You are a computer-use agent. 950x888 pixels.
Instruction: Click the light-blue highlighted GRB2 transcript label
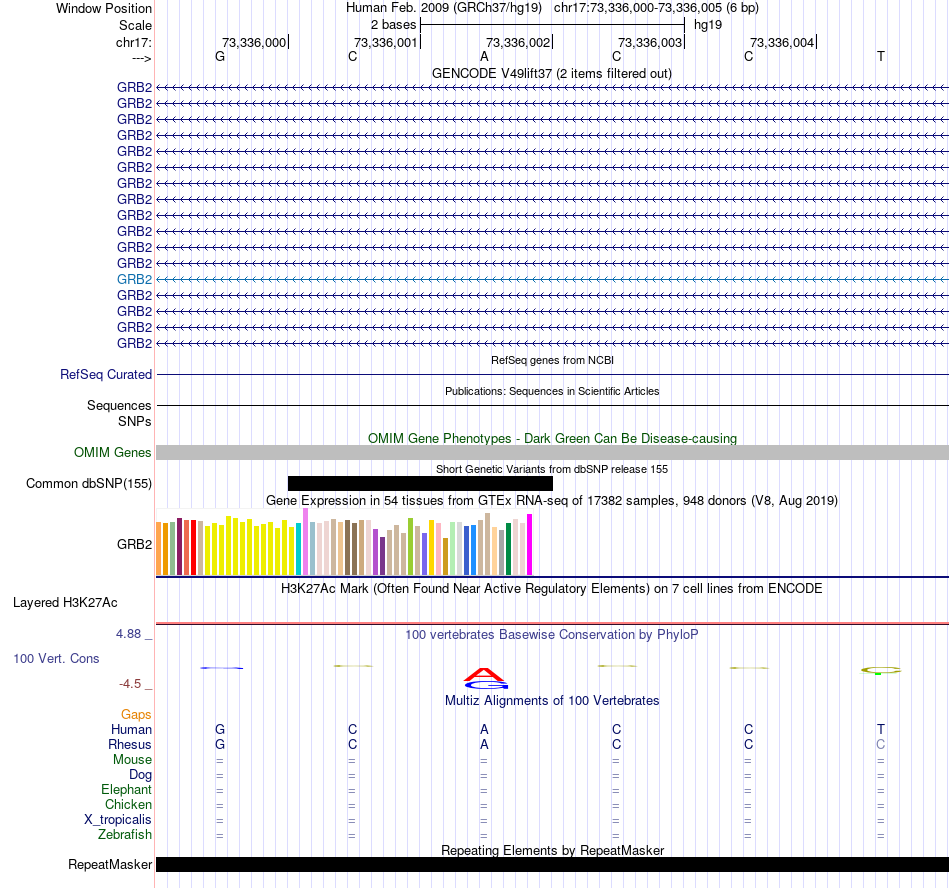[x=134, y=279]
